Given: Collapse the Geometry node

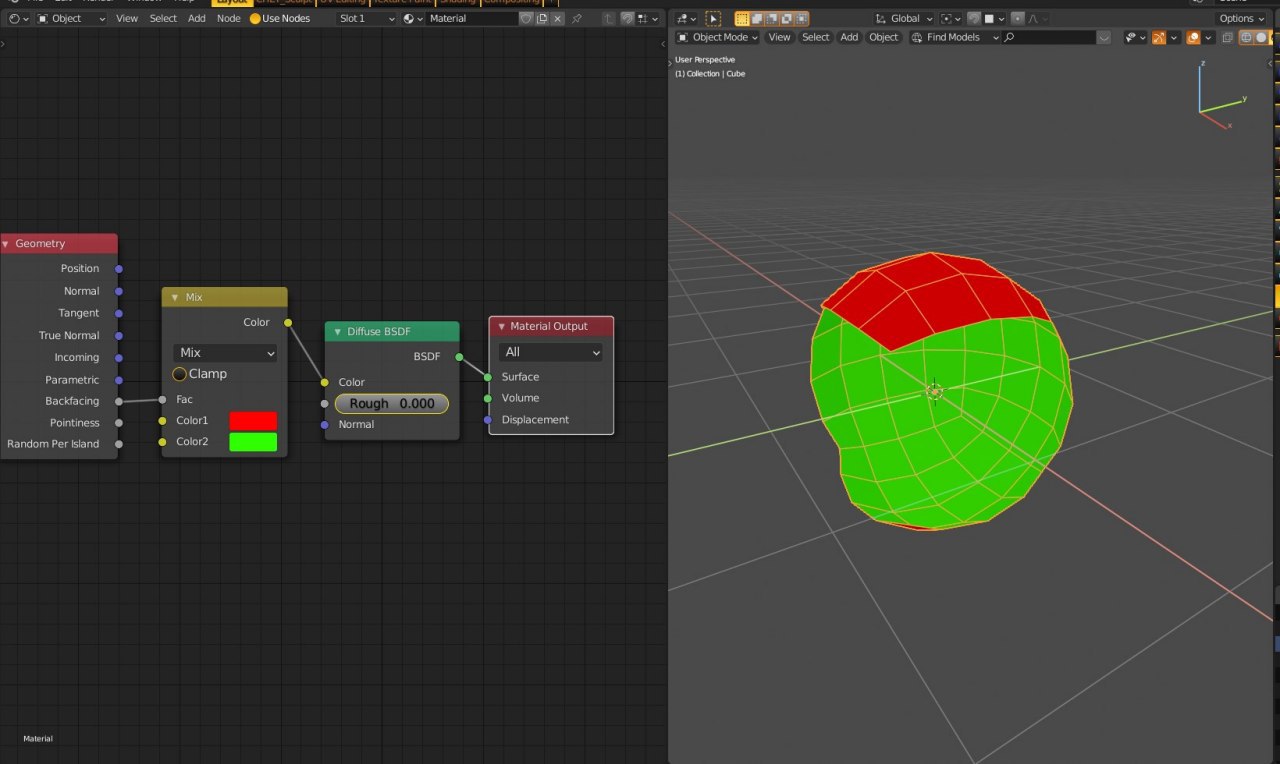Looking at the screenshot, I should (x=6, y=244).
